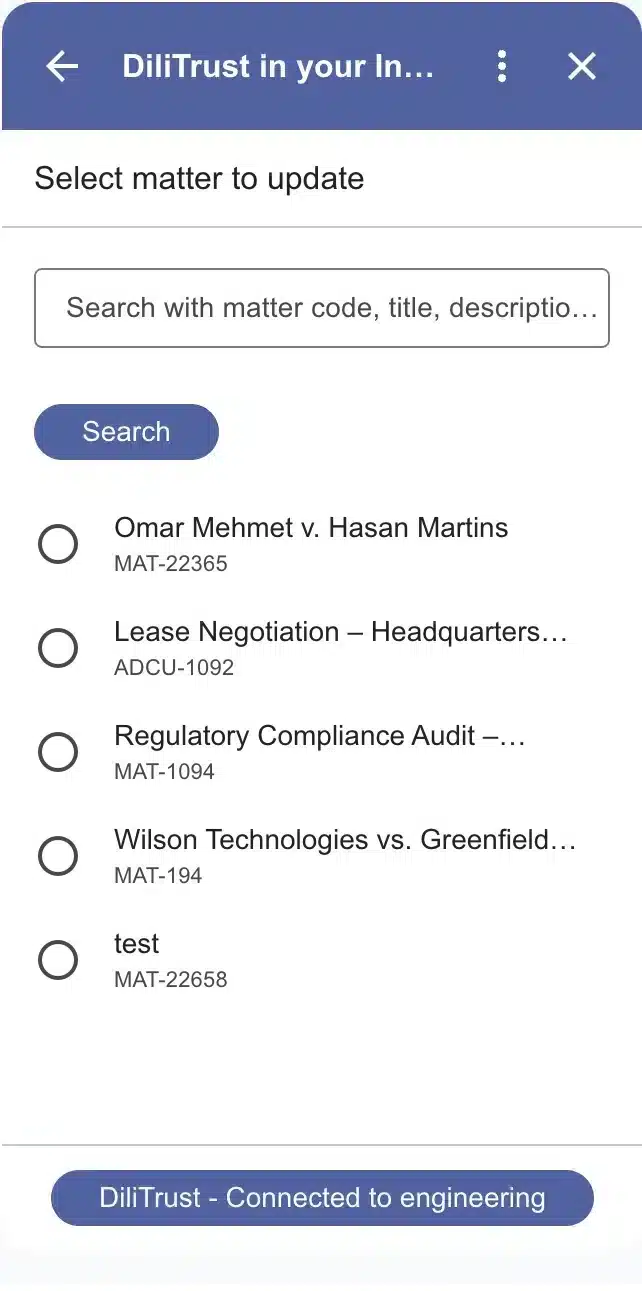Select the Omar Mehmet v. Hasan Martins radio button
The image size is (642, 1291).
pyautogui.click(x=58, y=544)
